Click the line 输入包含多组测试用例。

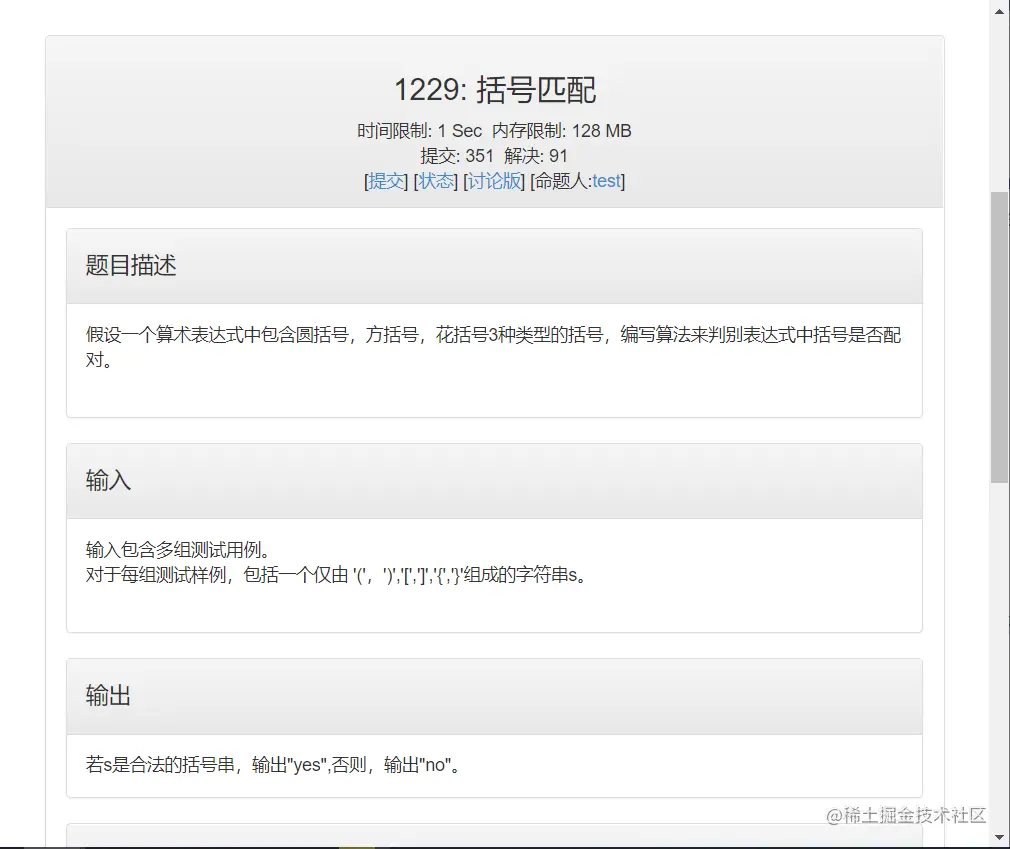(178, 549)
